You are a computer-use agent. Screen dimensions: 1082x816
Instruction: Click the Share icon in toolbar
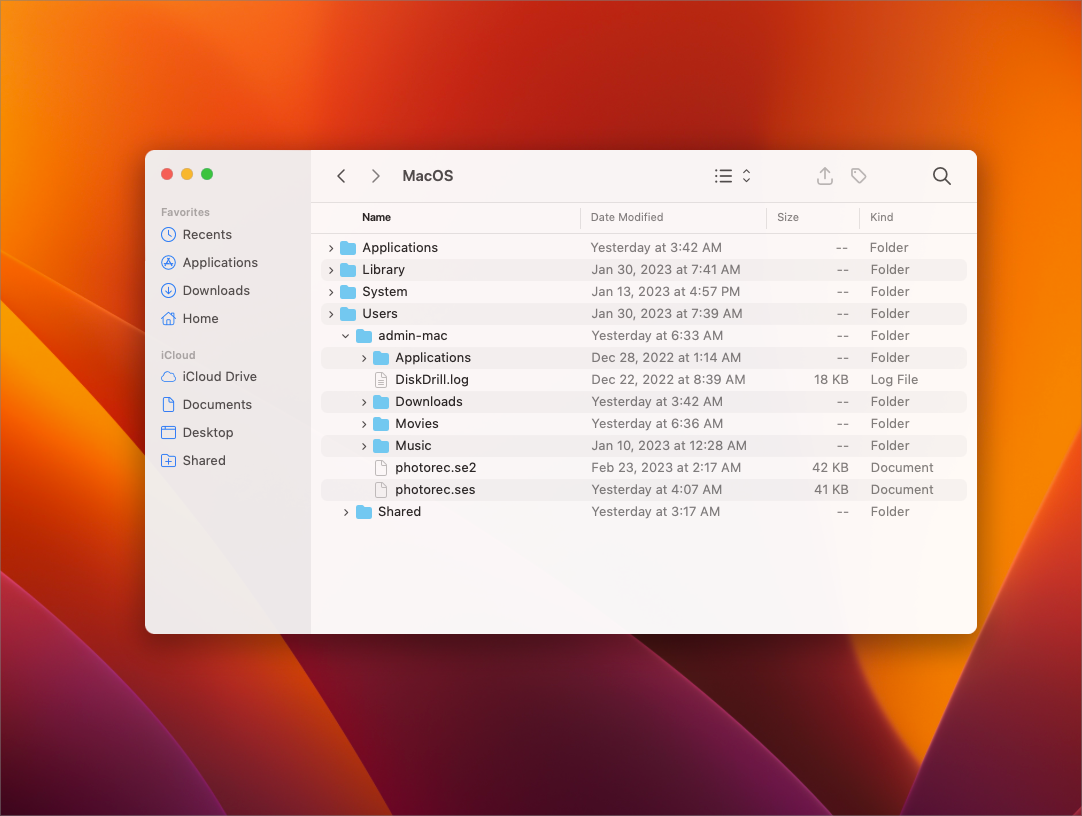coord(825,176)
